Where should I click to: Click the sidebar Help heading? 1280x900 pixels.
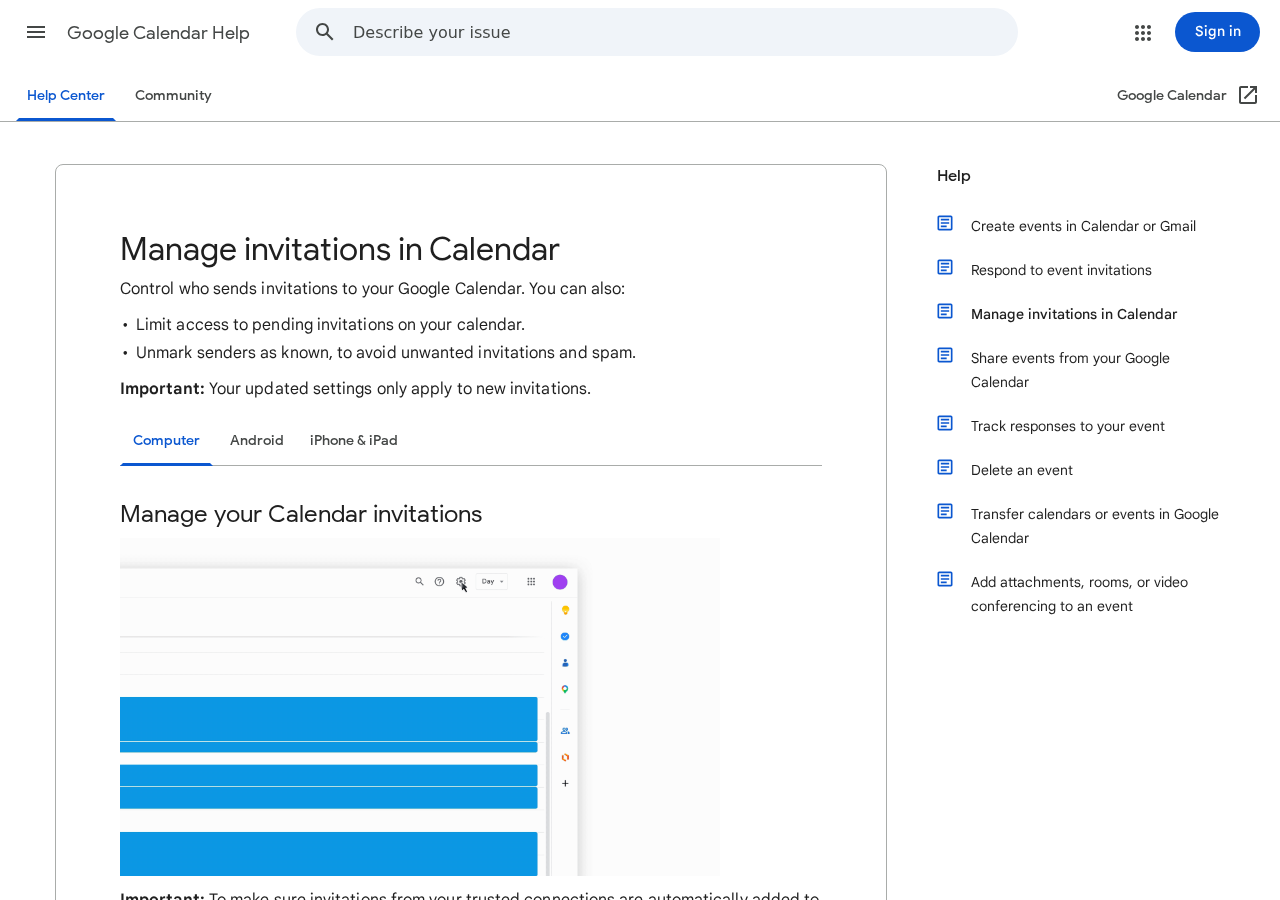(x=954, y=176)
